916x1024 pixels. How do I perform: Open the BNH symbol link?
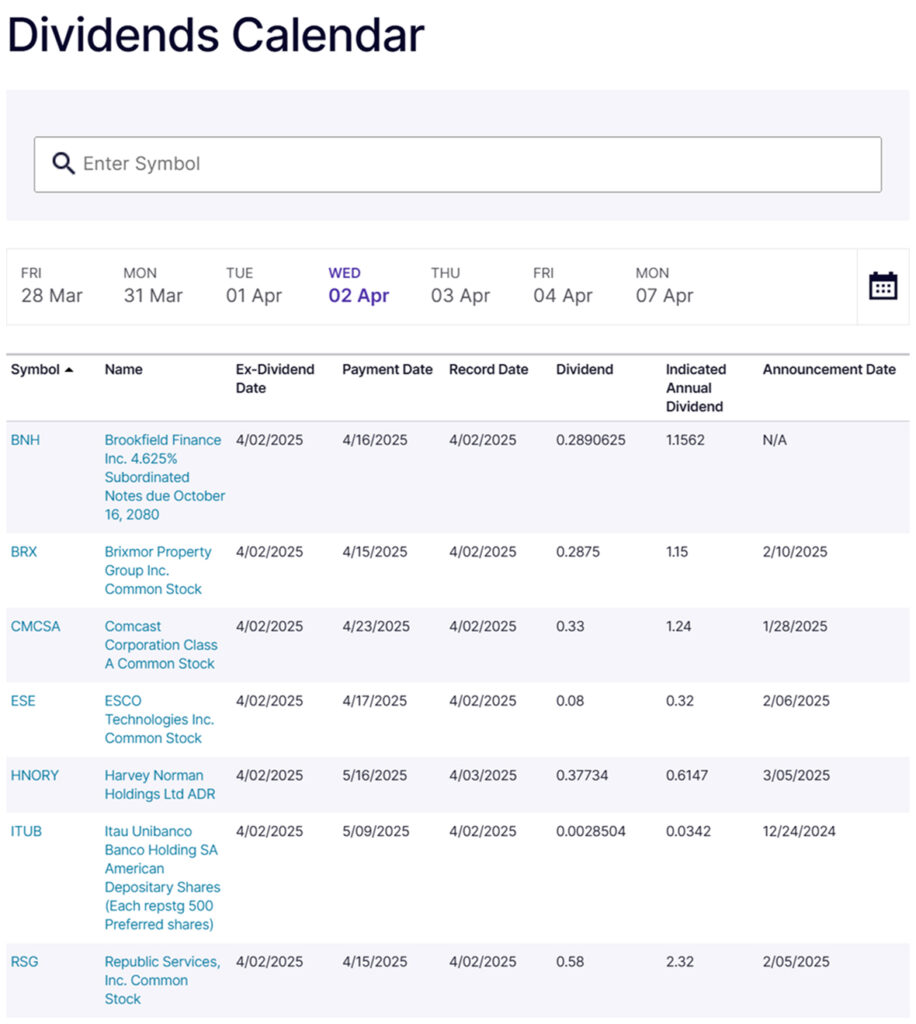pyautogui.click(x=26, y=440)
